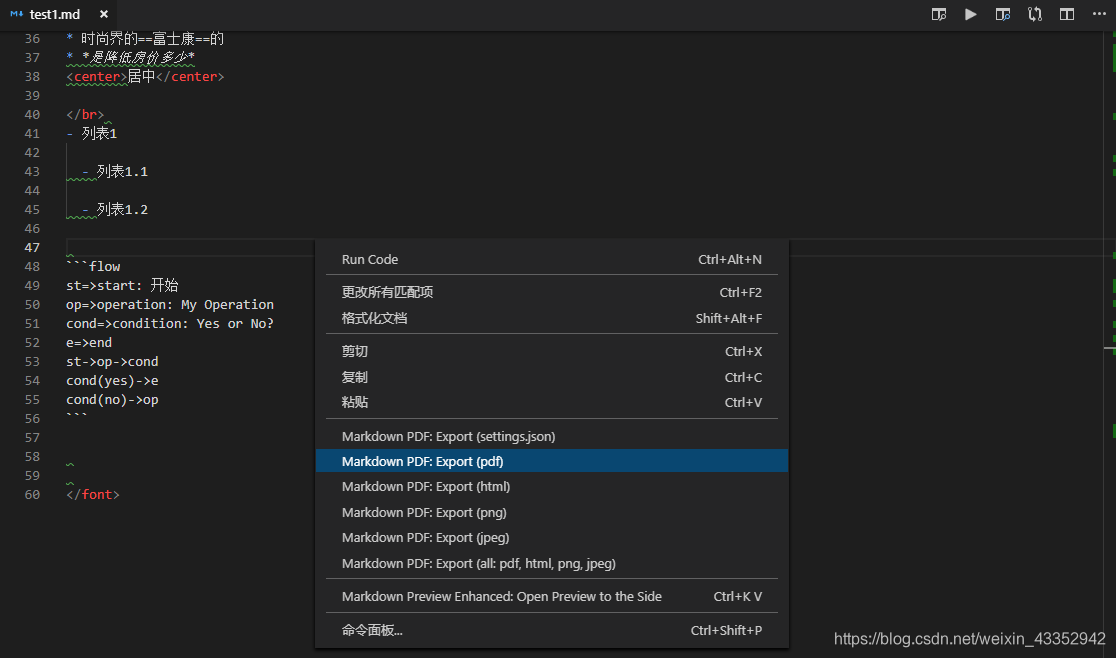Click the <center>居中</center> line
The width and height of the screenshot is (1116, 658).
145,76
